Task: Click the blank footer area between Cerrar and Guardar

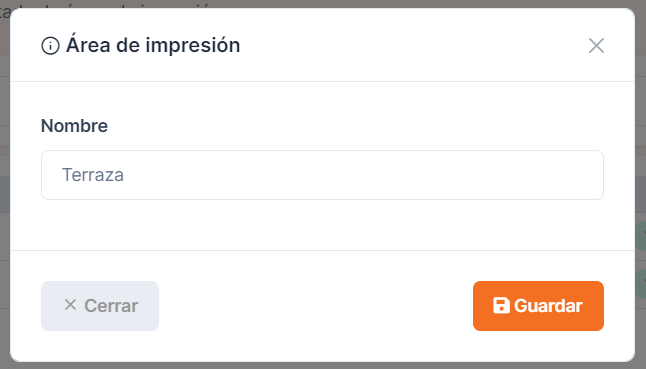Action: pyautogui.click(x=316, y=306)
